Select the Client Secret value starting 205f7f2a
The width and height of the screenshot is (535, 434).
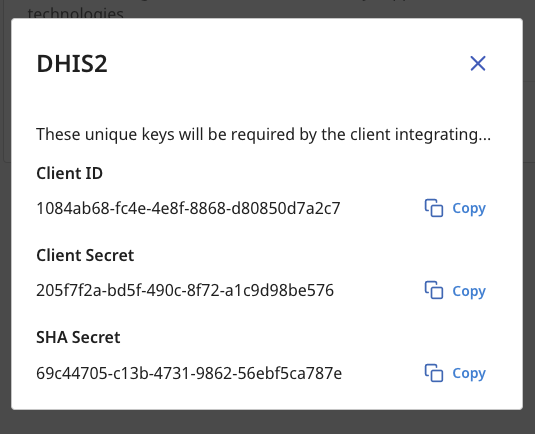pyautogui.click(x=185, y=290)
